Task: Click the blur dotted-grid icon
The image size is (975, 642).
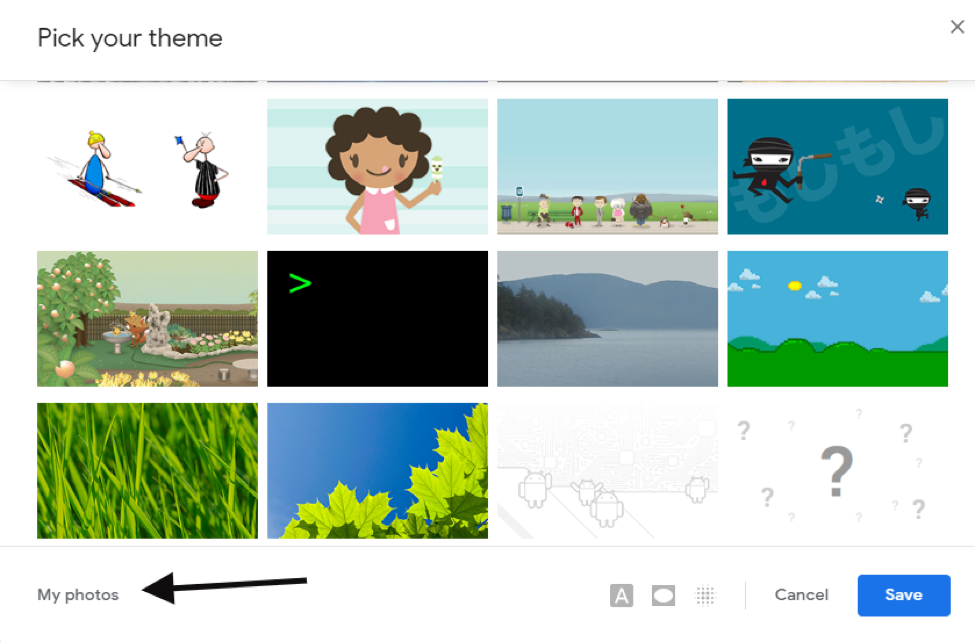Action: pos(705,595)
